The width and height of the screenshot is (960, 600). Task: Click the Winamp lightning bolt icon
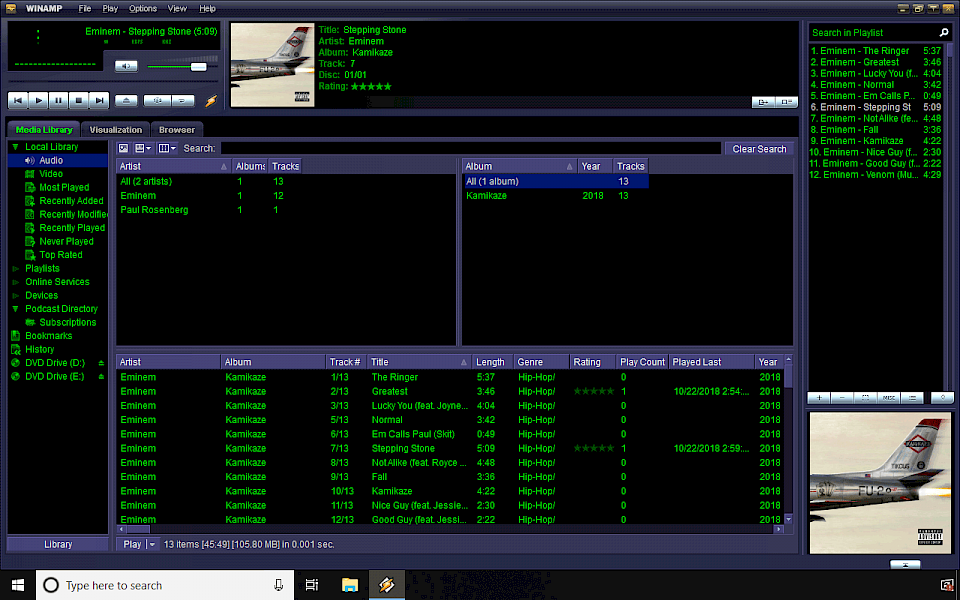[211, 100]
